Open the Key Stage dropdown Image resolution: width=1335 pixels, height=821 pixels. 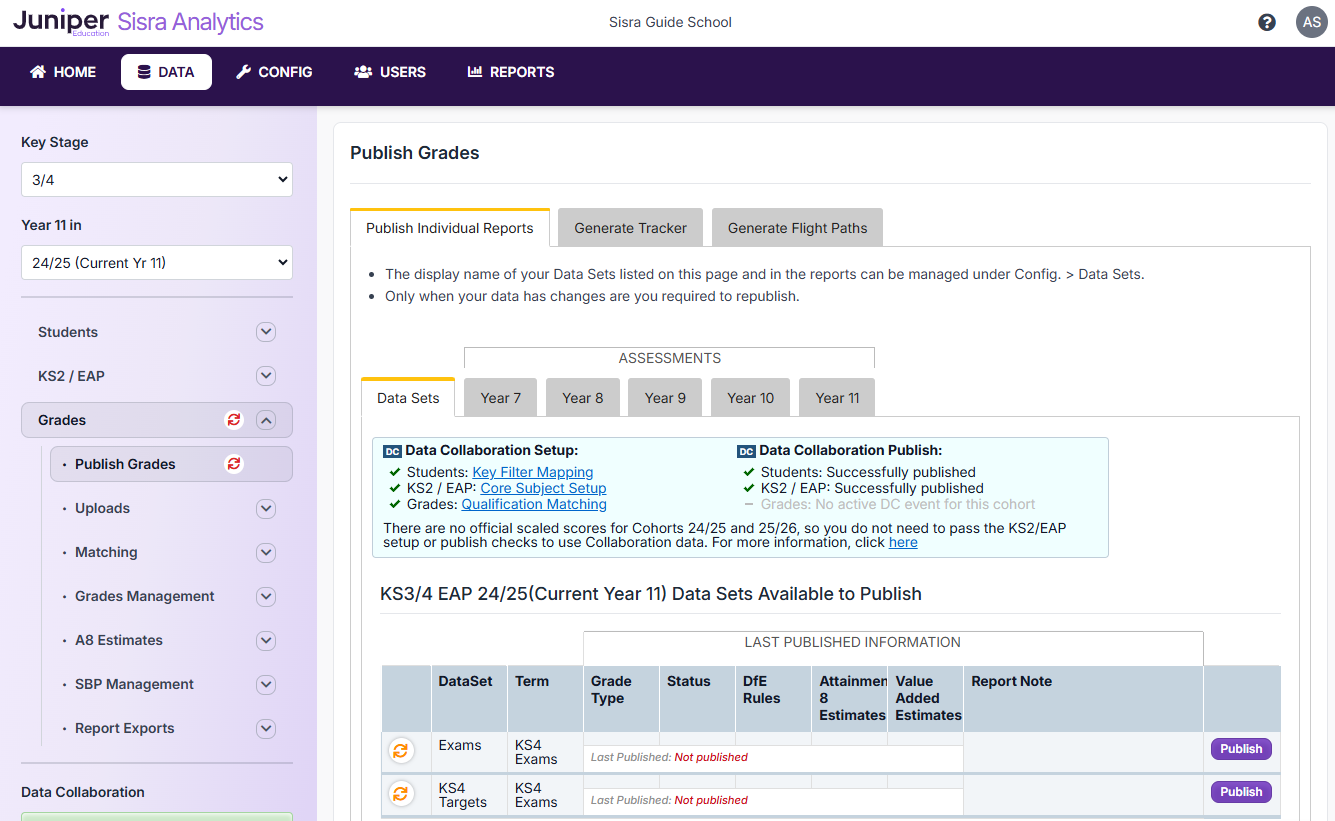click(157, 180)
